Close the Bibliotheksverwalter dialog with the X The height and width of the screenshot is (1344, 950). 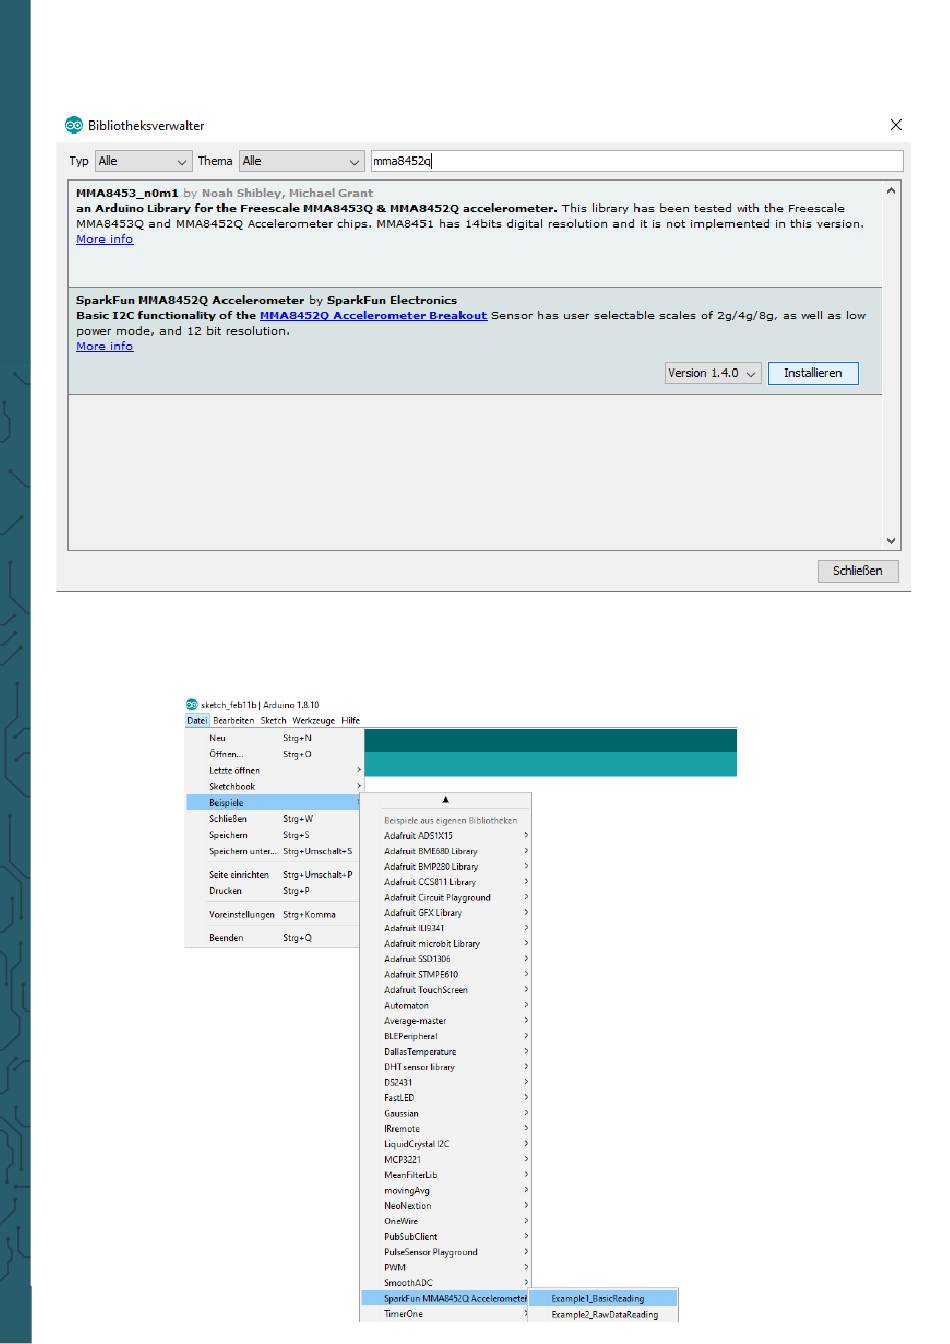coord(896,125)
